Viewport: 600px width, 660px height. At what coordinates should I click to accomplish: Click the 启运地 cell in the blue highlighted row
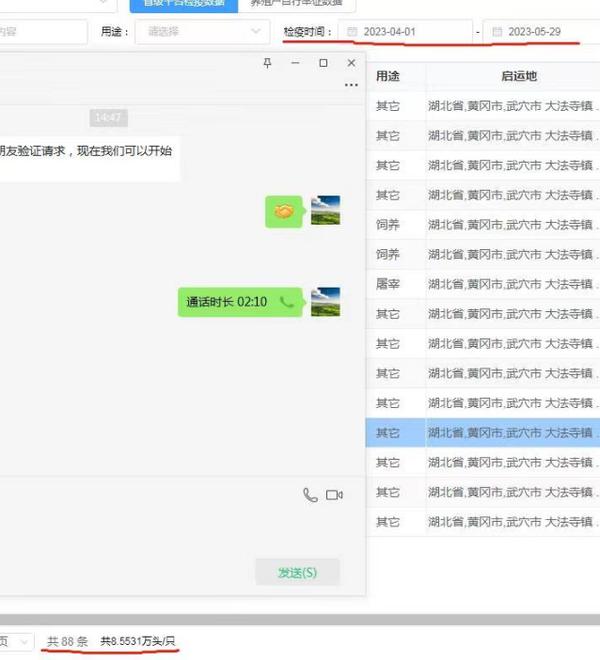513,433
